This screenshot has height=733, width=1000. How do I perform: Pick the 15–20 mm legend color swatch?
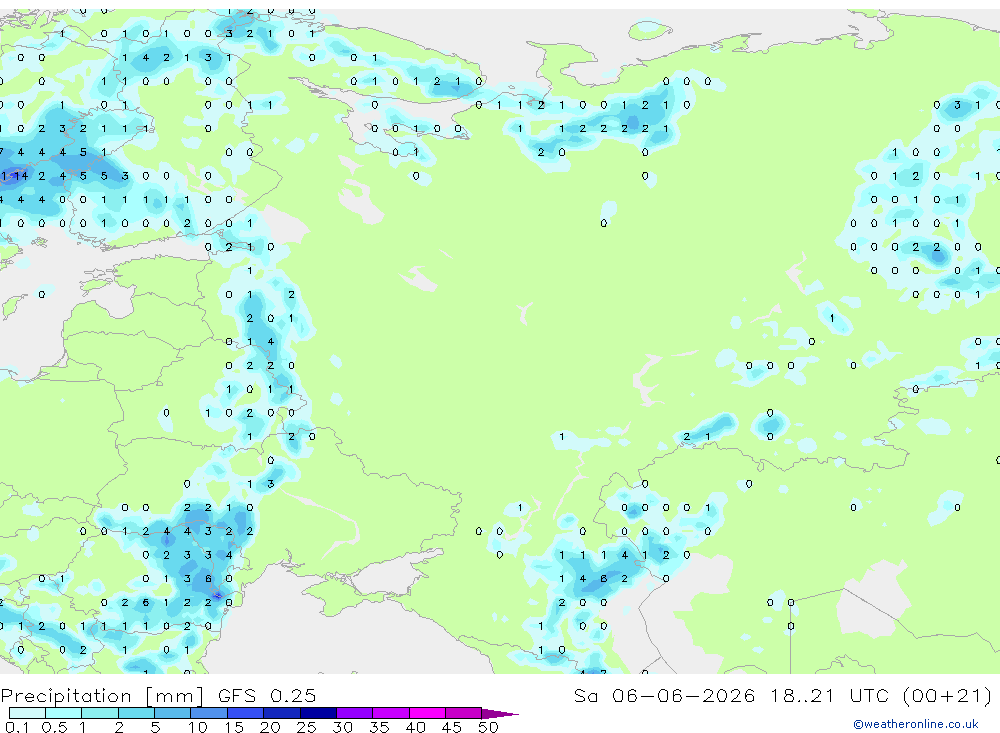point(246,713)
